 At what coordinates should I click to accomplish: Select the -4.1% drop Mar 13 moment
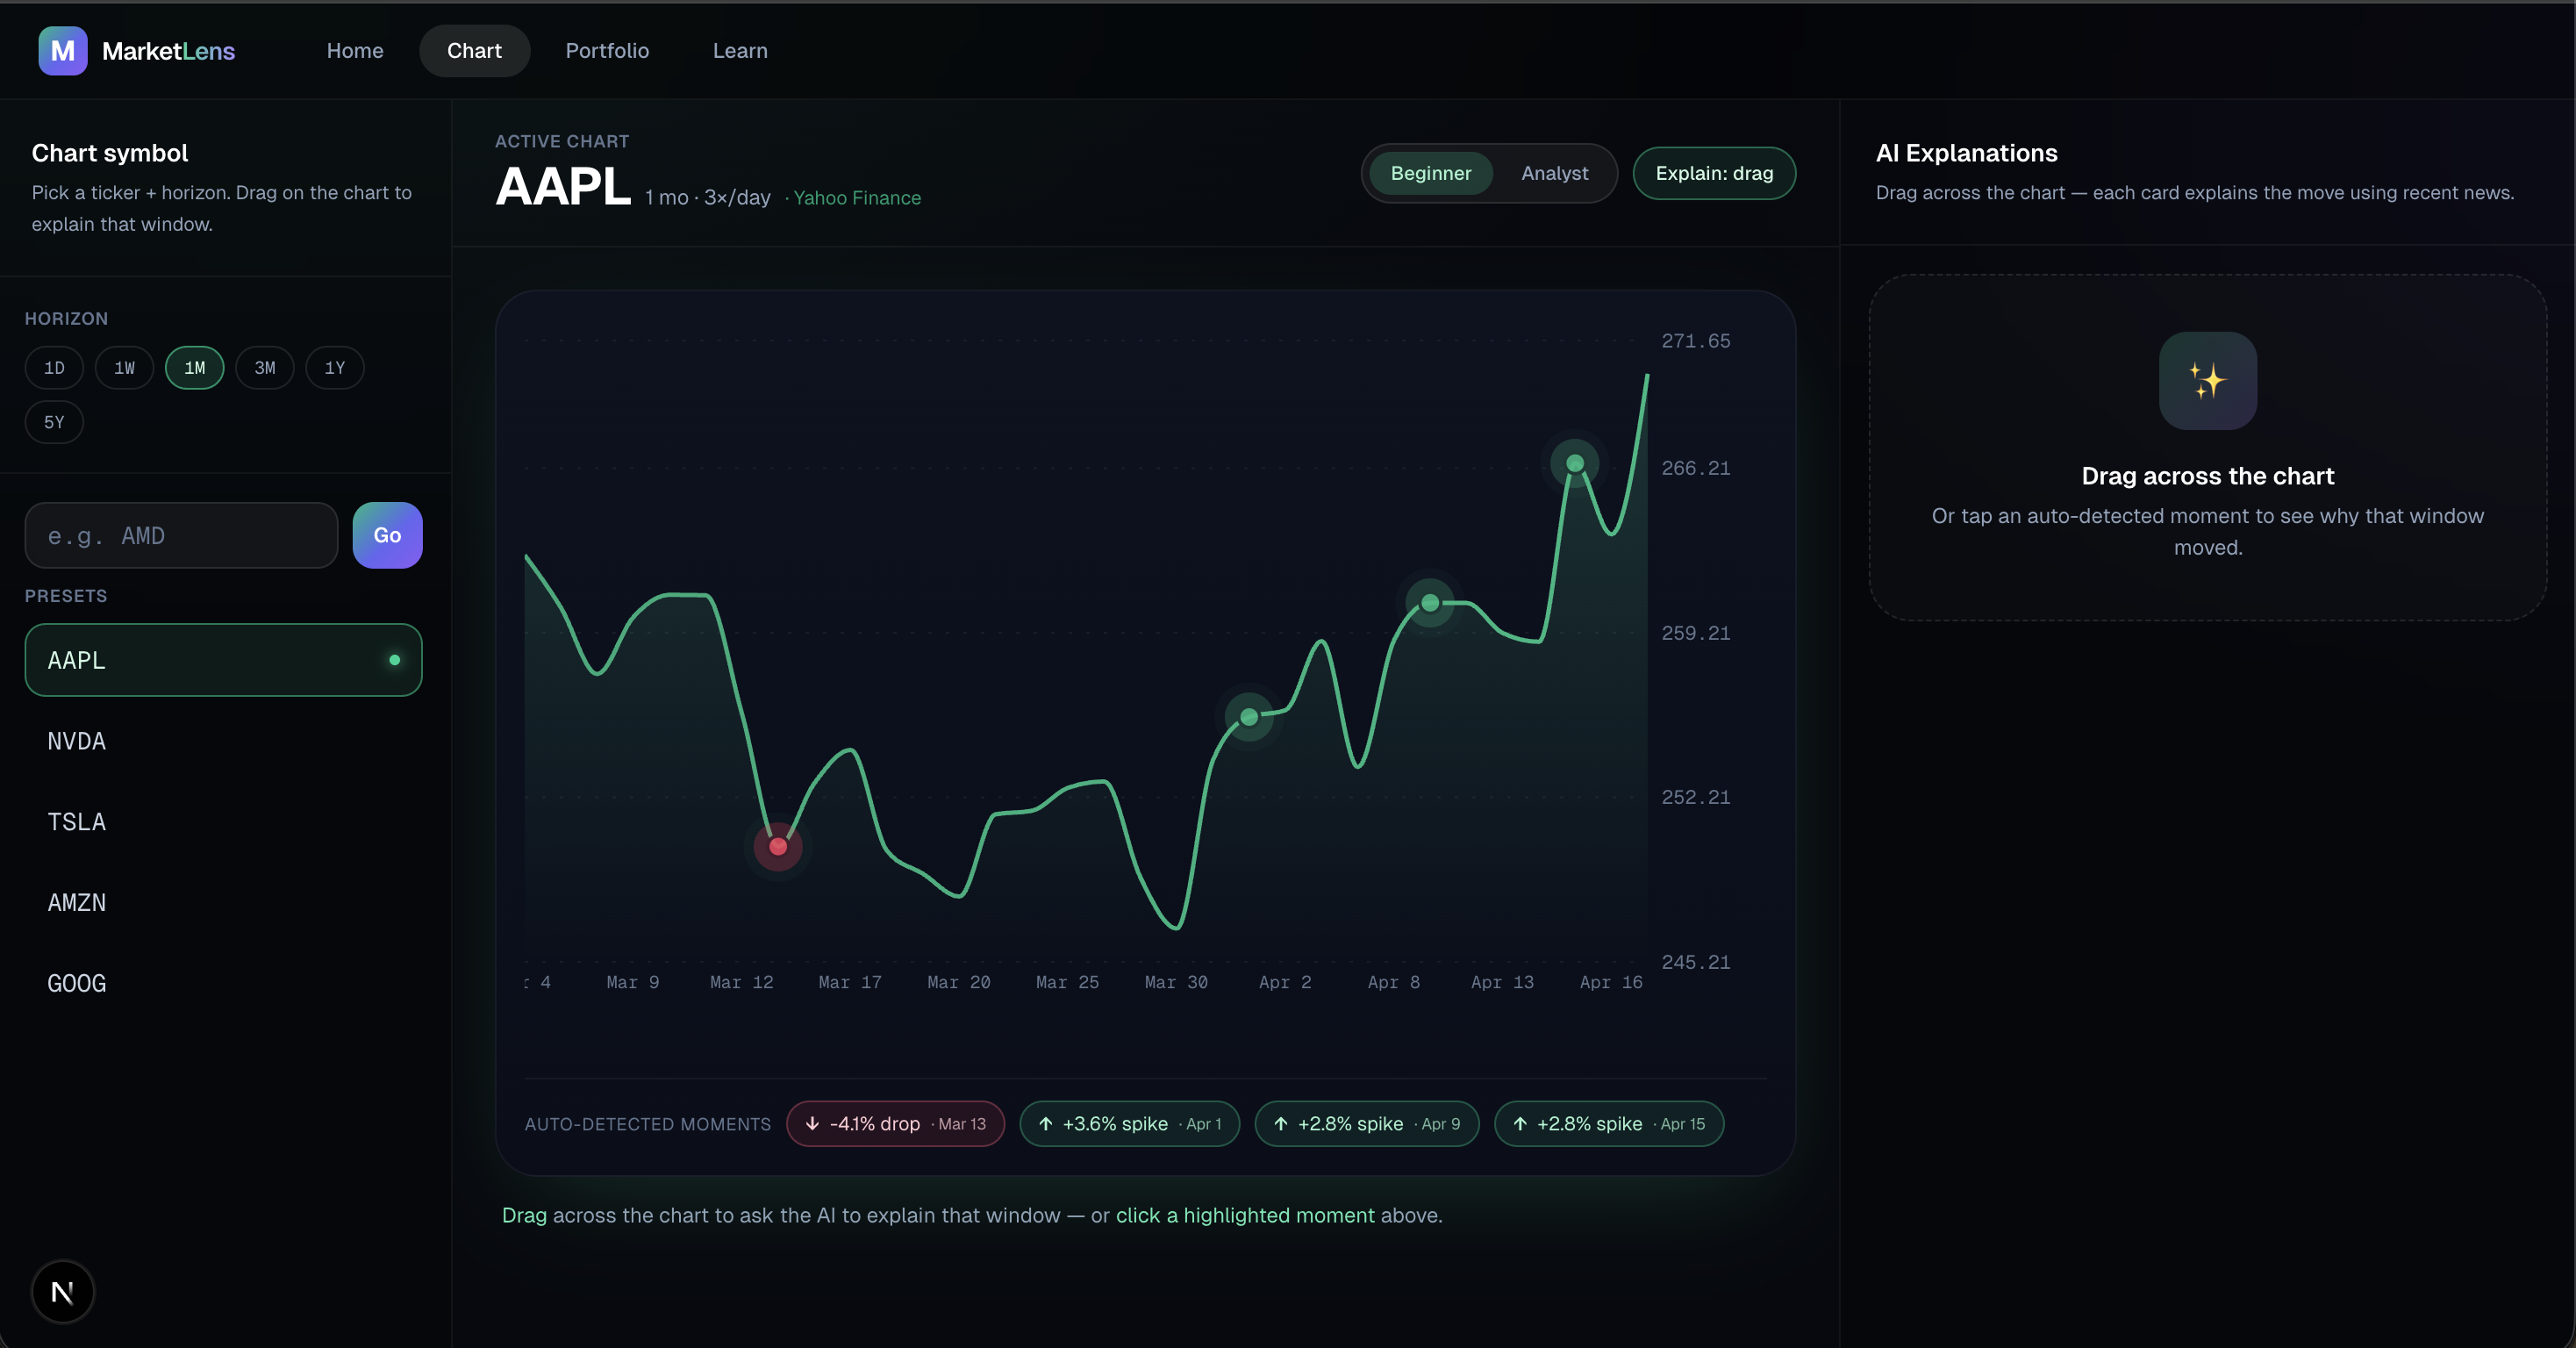pyautogui.click(x=895, y=1124)
